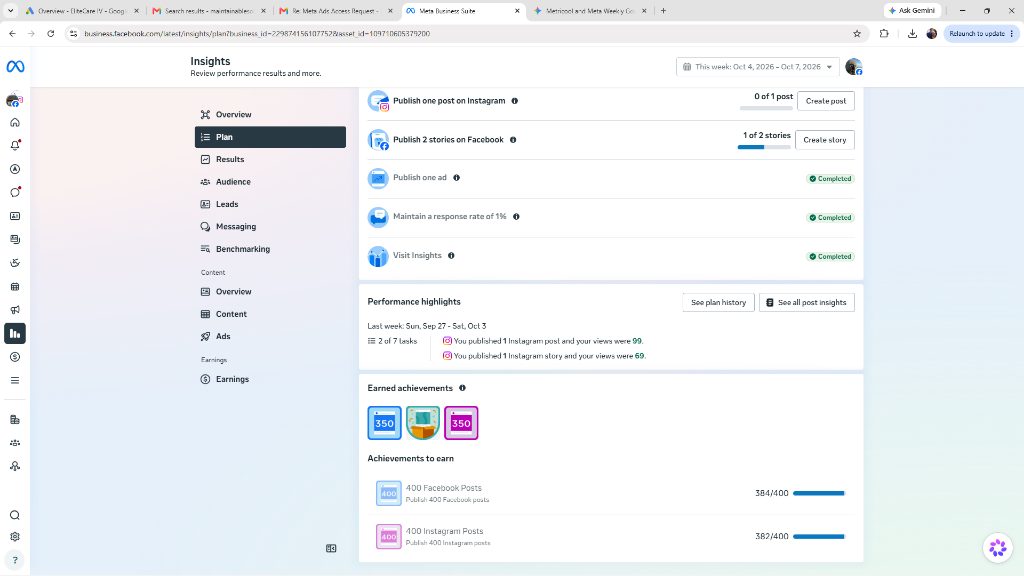Click info icon beside Publish 2 stories on Facebook
This screenshot has width=1024, height=576.
[x=513, y=140]
